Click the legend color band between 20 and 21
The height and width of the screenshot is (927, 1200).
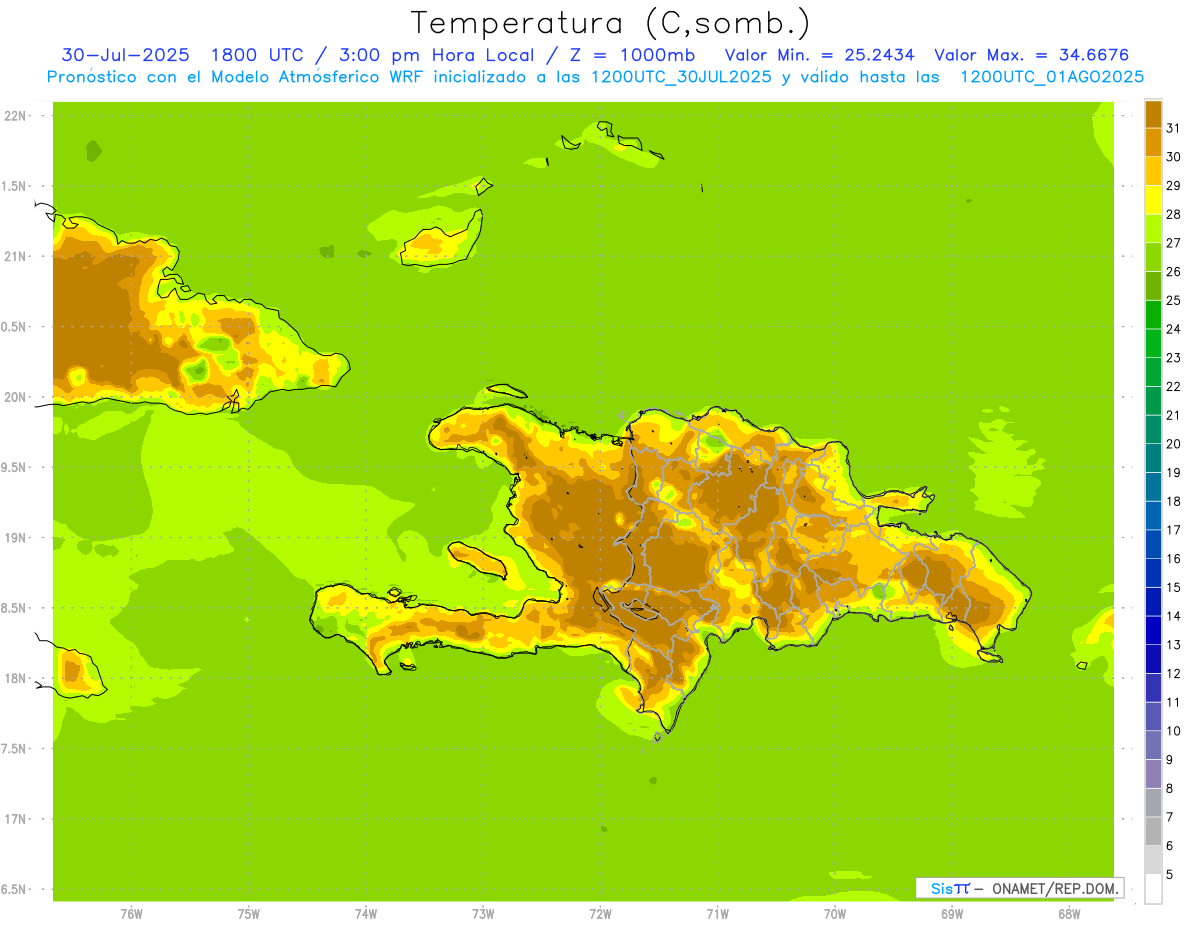coord(1153,429)
